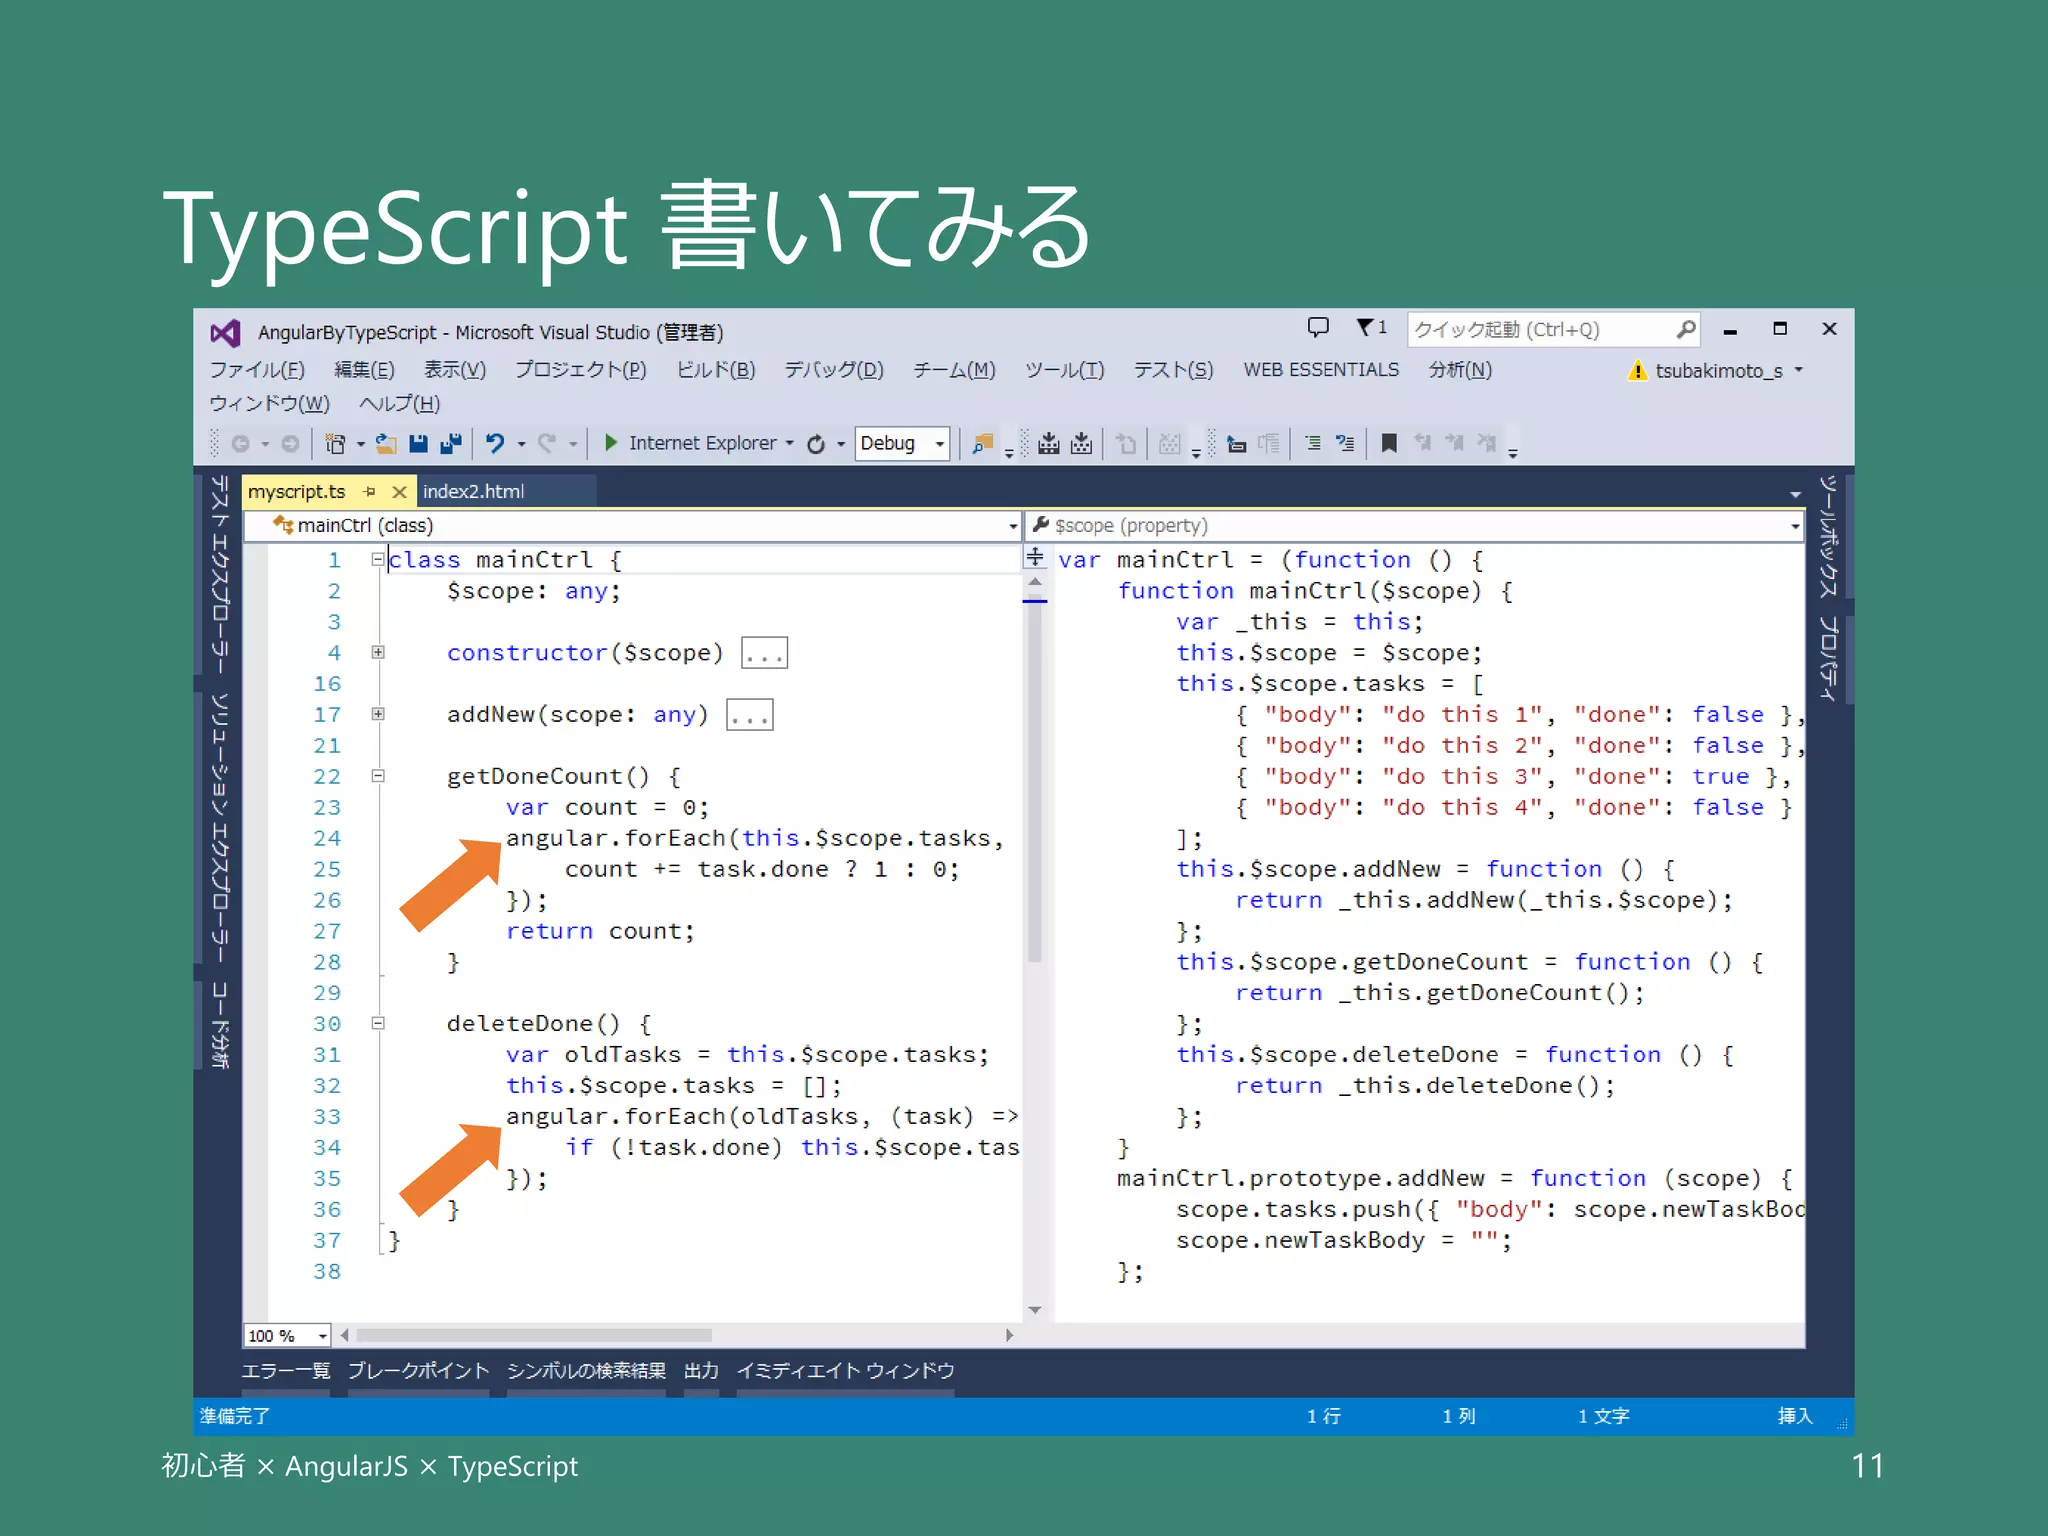
Task: Open the Internet Explorer browser target dropdown
Action: 790,443
